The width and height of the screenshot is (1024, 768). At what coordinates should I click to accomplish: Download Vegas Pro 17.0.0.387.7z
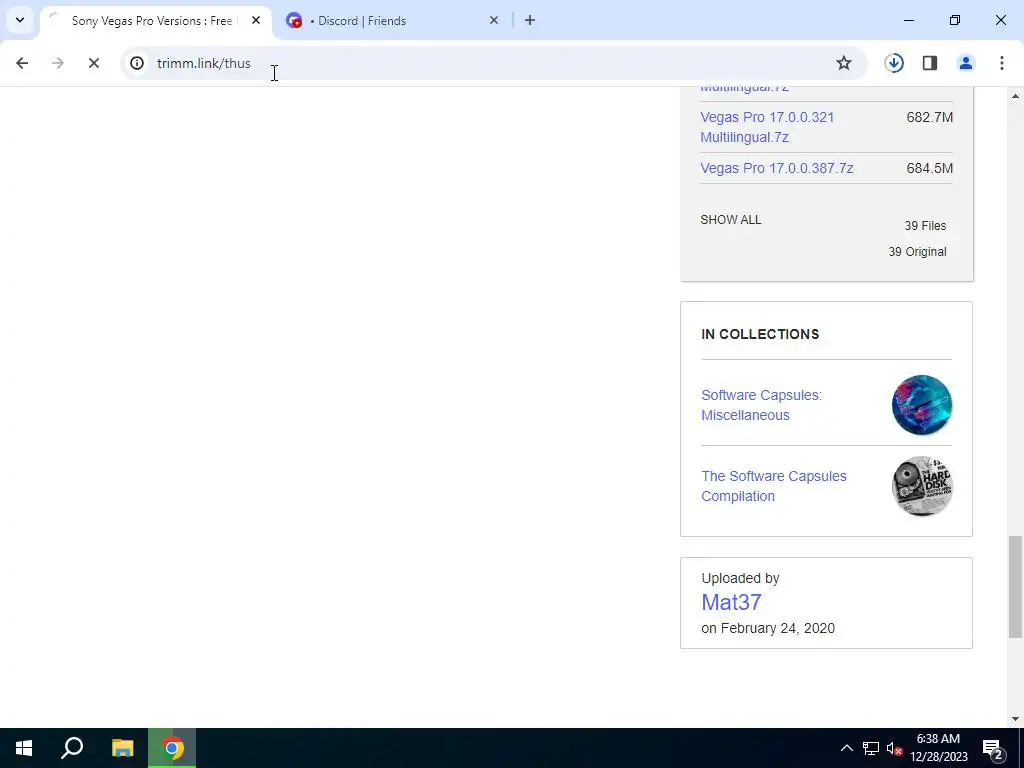(776, 168)
